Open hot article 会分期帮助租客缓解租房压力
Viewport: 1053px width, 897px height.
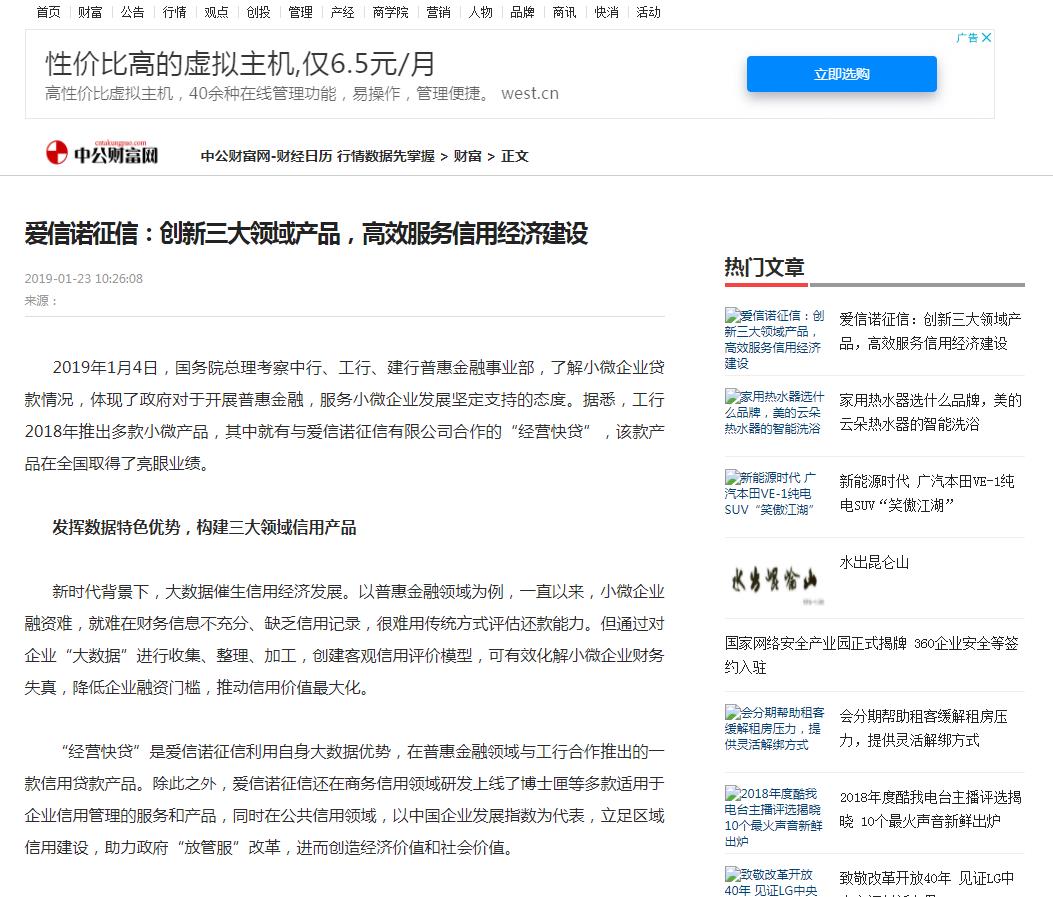(923, 728)
